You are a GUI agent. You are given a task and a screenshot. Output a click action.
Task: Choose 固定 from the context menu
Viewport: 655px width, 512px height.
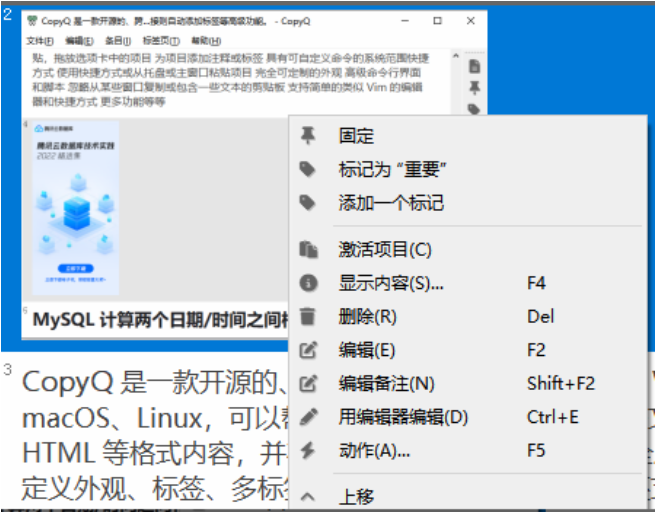[x=467, y=136]
